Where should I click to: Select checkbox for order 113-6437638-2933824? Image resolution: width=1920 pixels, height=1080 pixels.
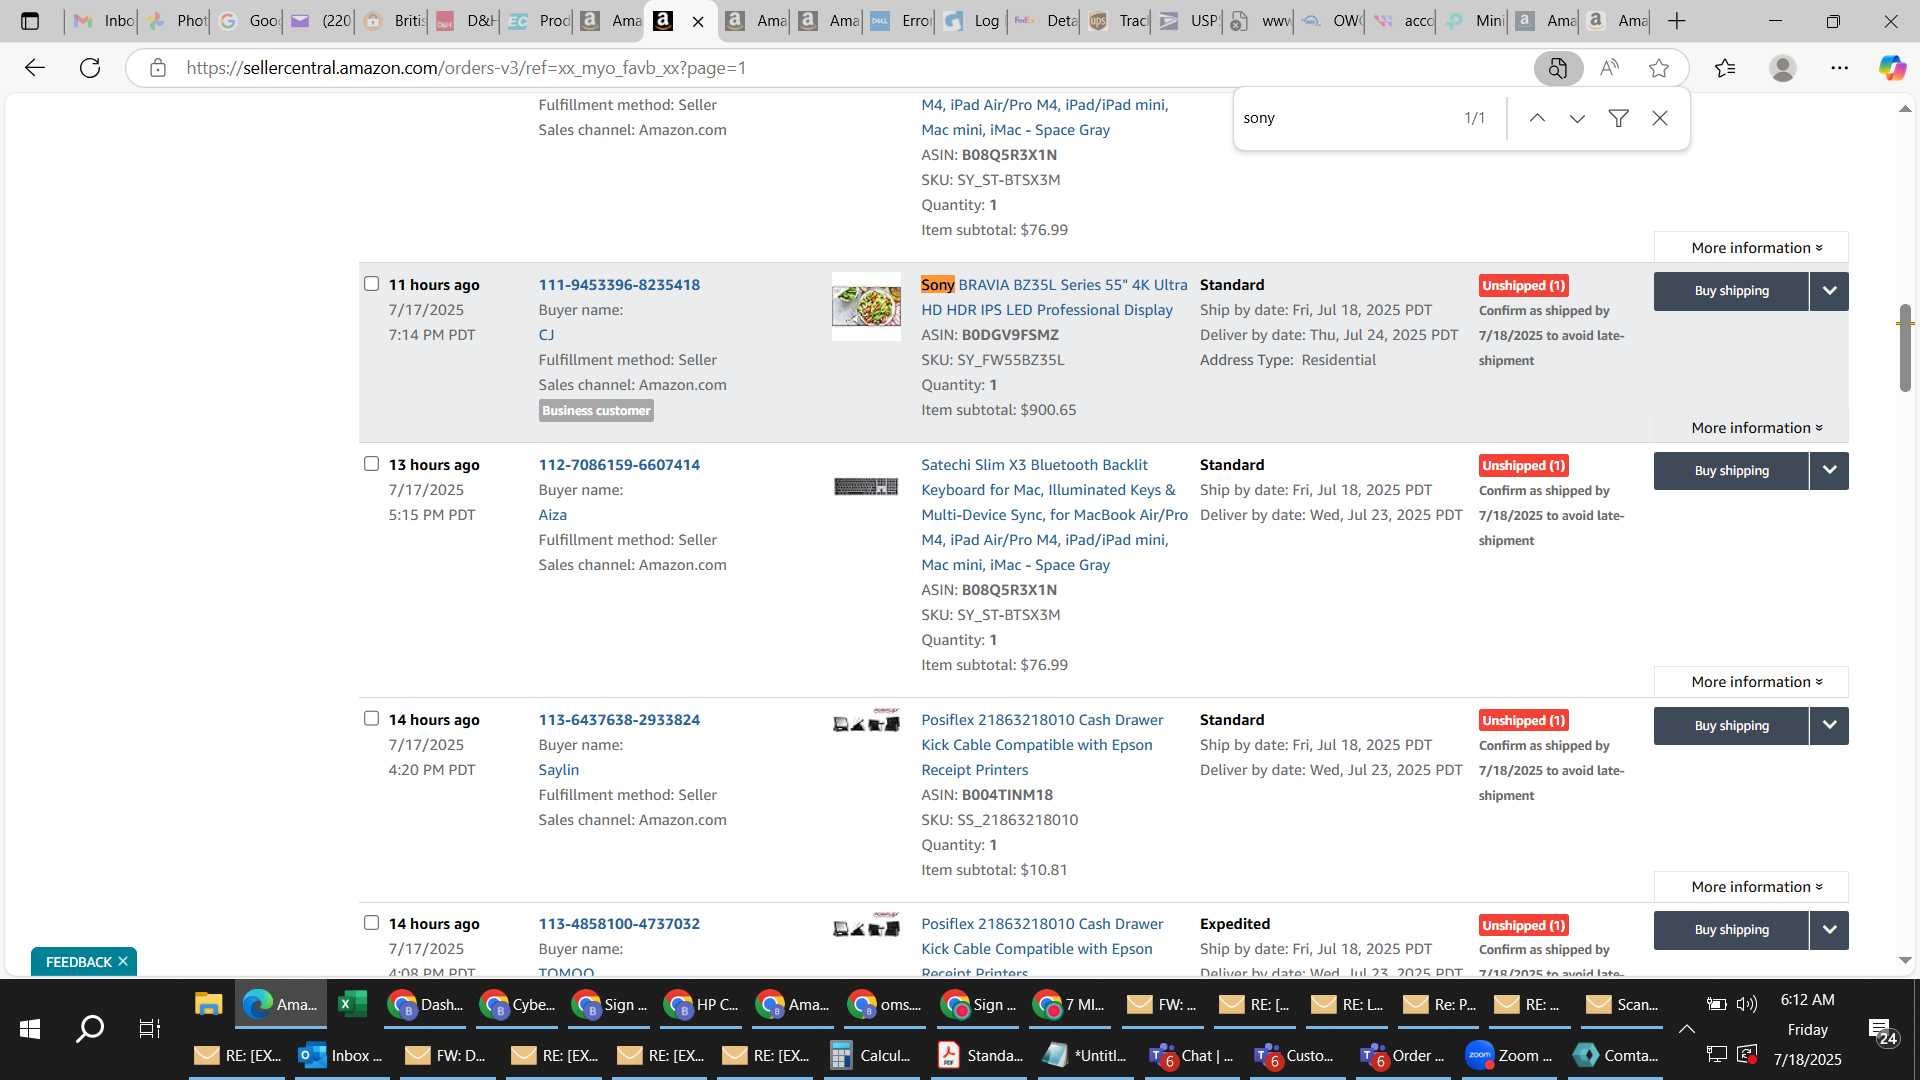pyautogui.click(x=371, y=719)
